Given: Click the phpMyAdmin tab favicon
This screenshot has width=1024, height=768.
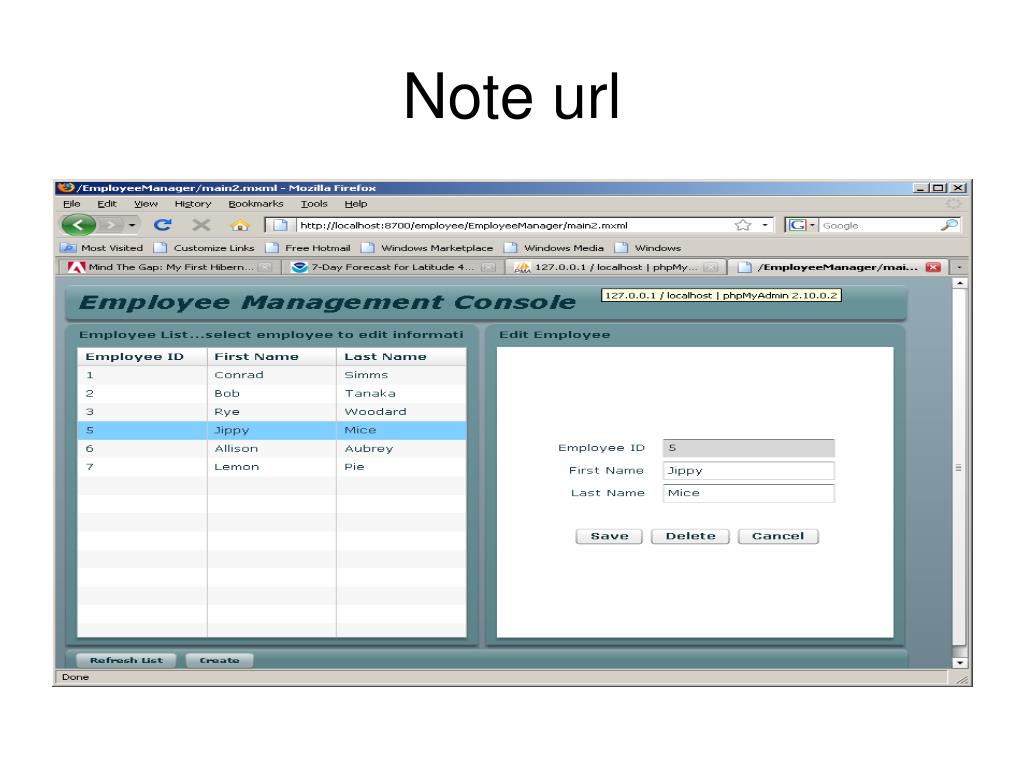Looking at the screenshot, I should coord(522,267).
